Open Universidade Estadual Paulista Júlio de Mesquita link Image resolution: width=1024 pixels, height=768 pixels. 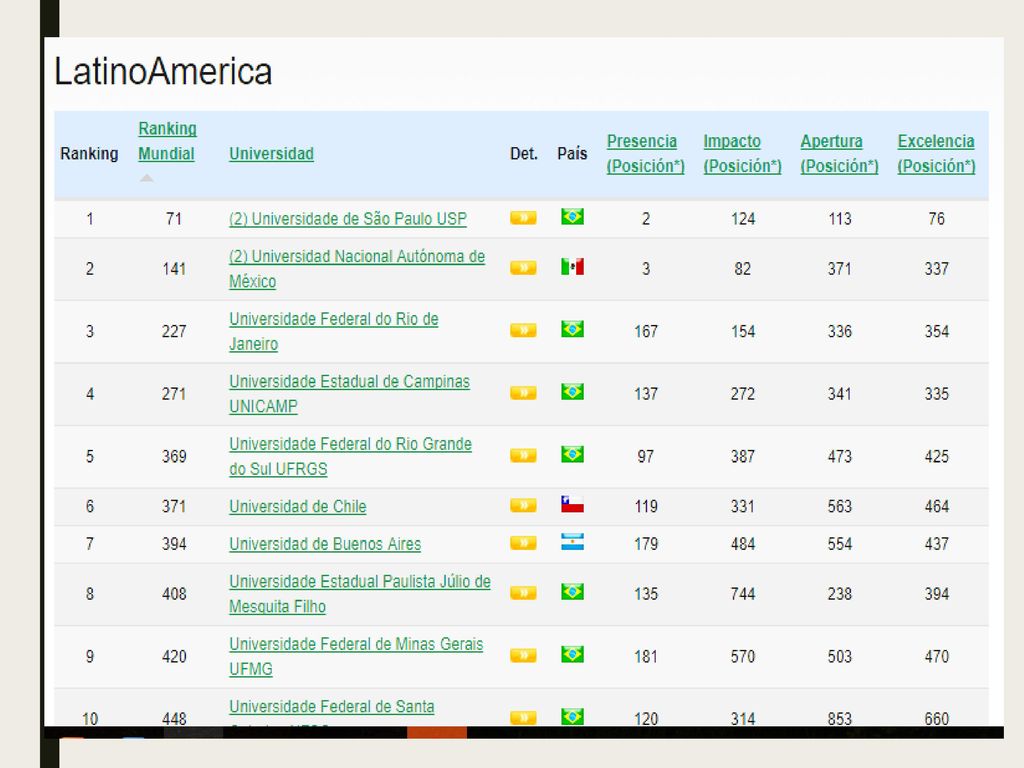[360, 594]
